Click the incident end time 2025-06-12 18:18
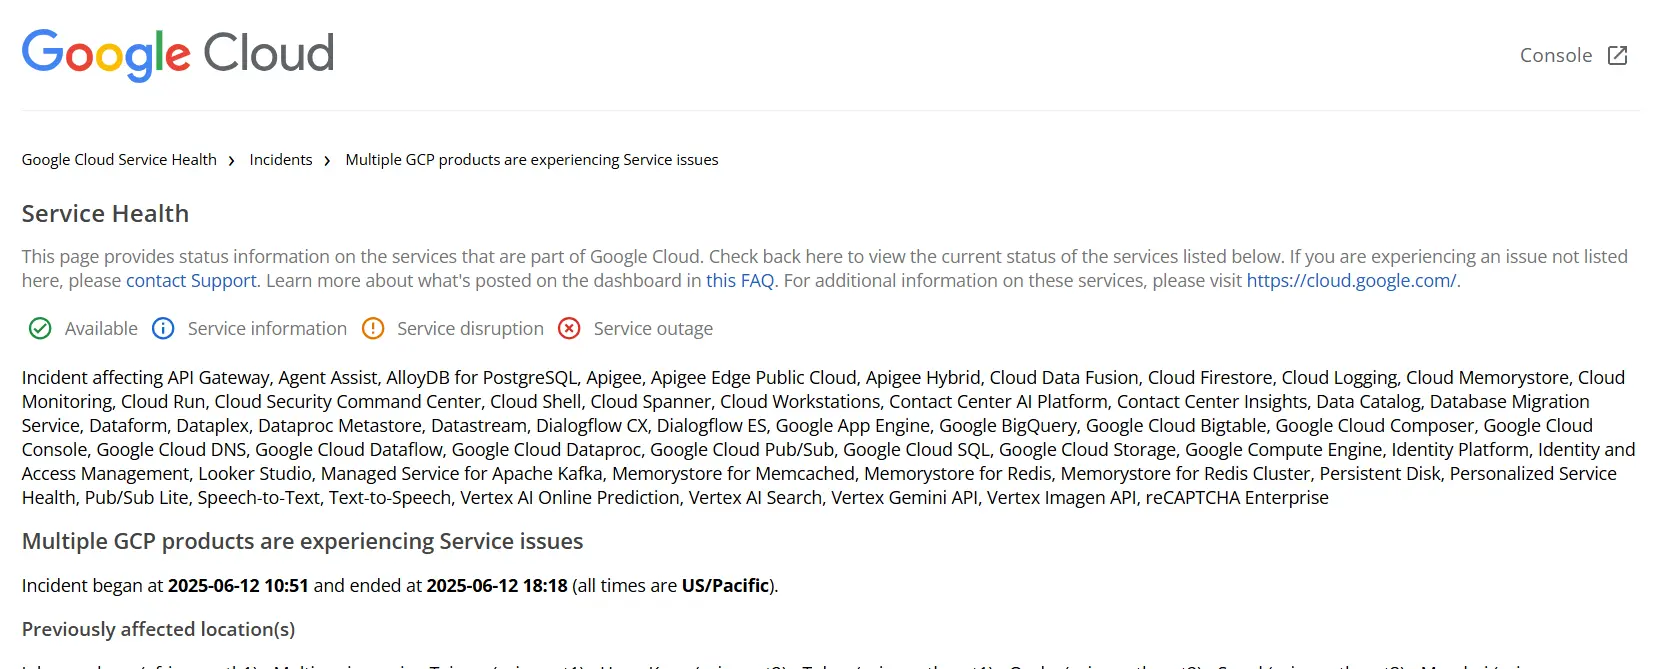 click(497, 586)
